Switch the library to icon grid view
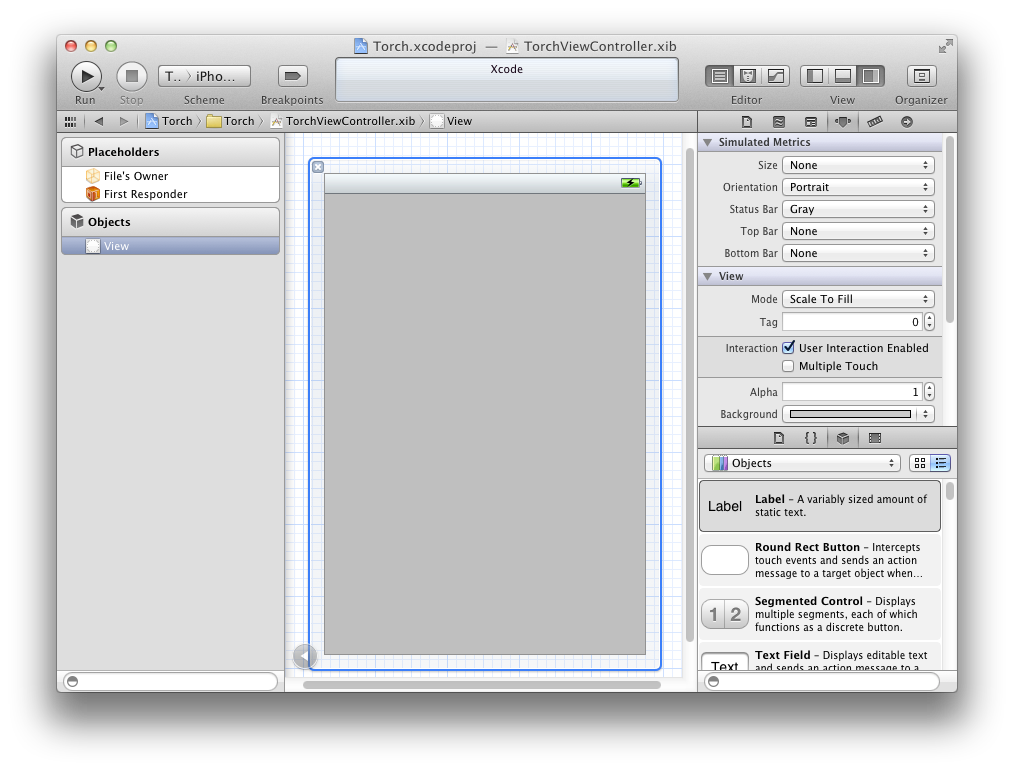The image size is (1014, 771). tap(921, 462)
